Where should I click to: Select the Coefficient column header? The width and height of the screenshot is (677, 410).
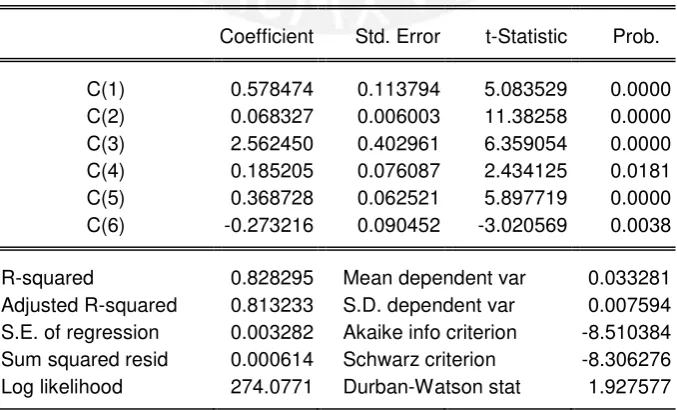[x=266, y=36]
